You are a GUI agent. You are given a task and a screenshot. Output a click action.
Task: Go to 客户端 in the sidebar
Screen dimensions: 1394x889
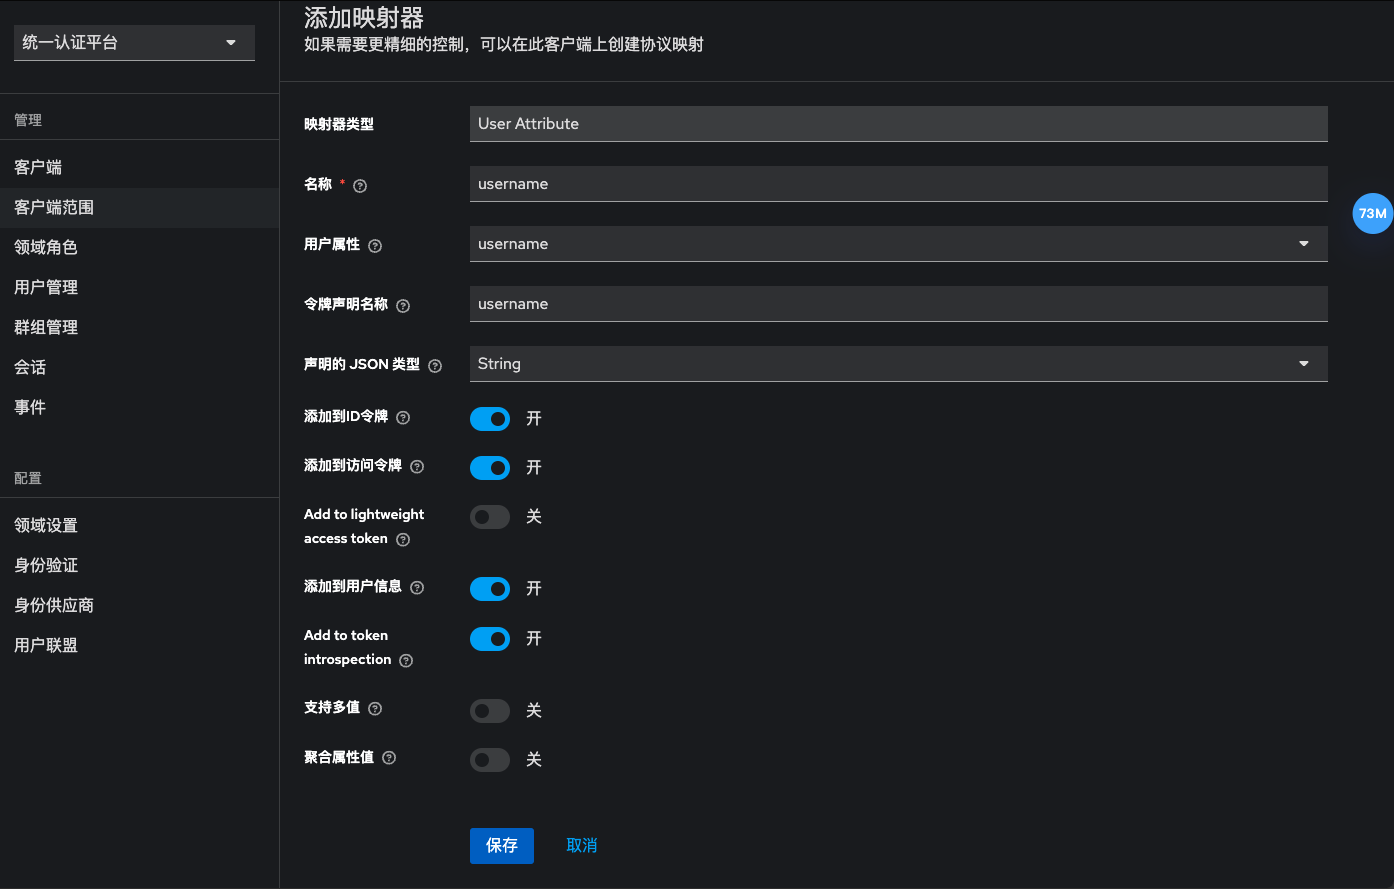pos(38,167)
